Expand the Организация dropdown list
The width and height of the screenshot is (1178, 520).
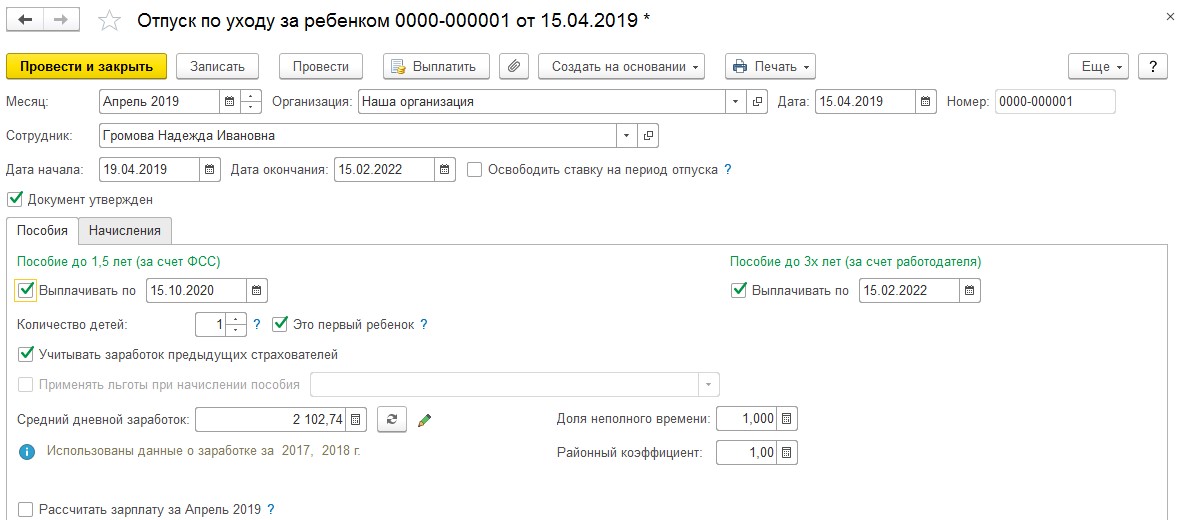click(736, 102)
